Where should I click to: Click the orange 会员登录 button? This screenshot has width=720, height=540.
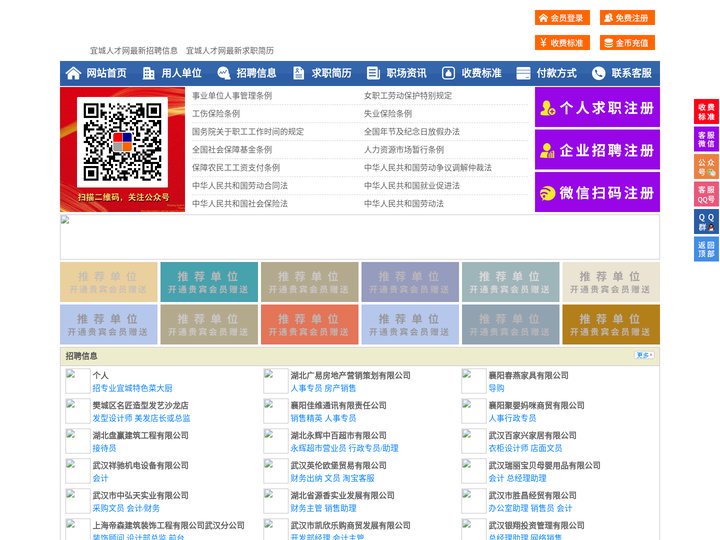(x=562, y=18)
